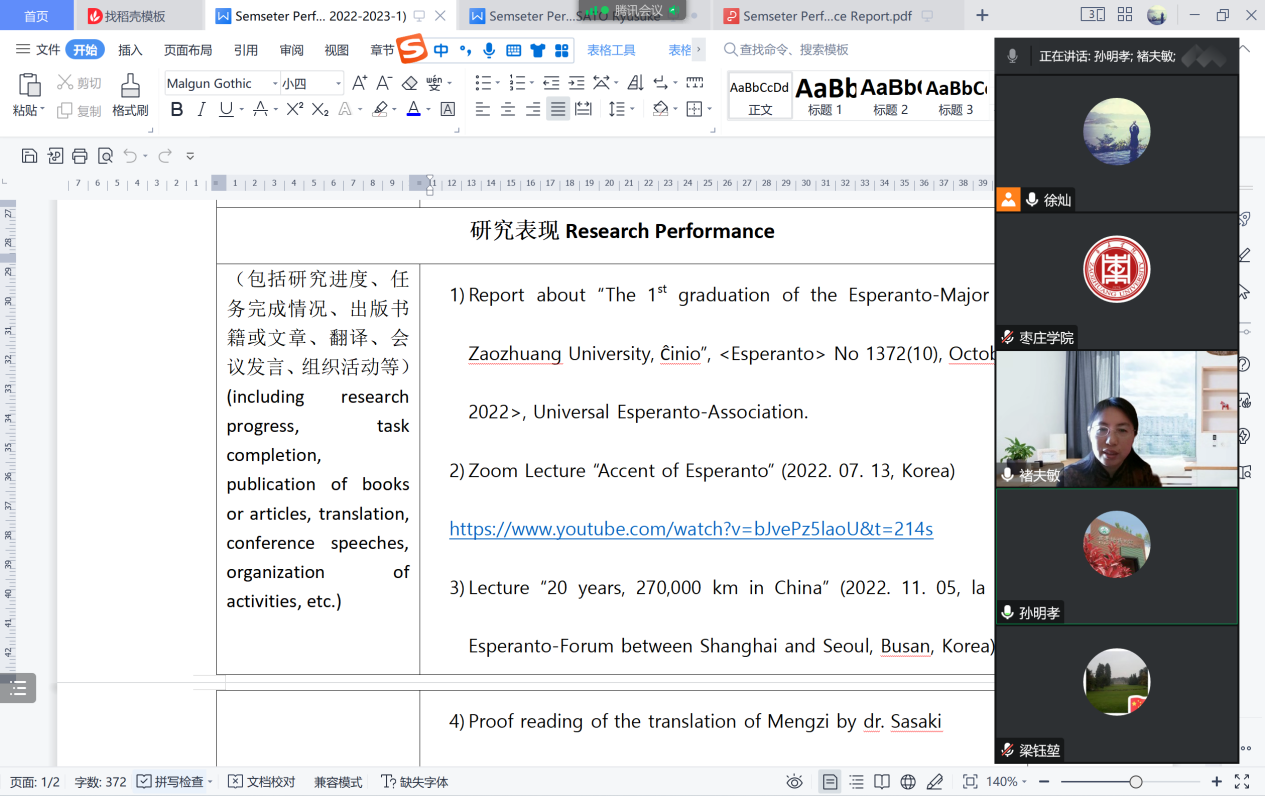Click the print icon in quick toolbar
Viewport: 1265px width, 796px height.
[x=80, y=155]
